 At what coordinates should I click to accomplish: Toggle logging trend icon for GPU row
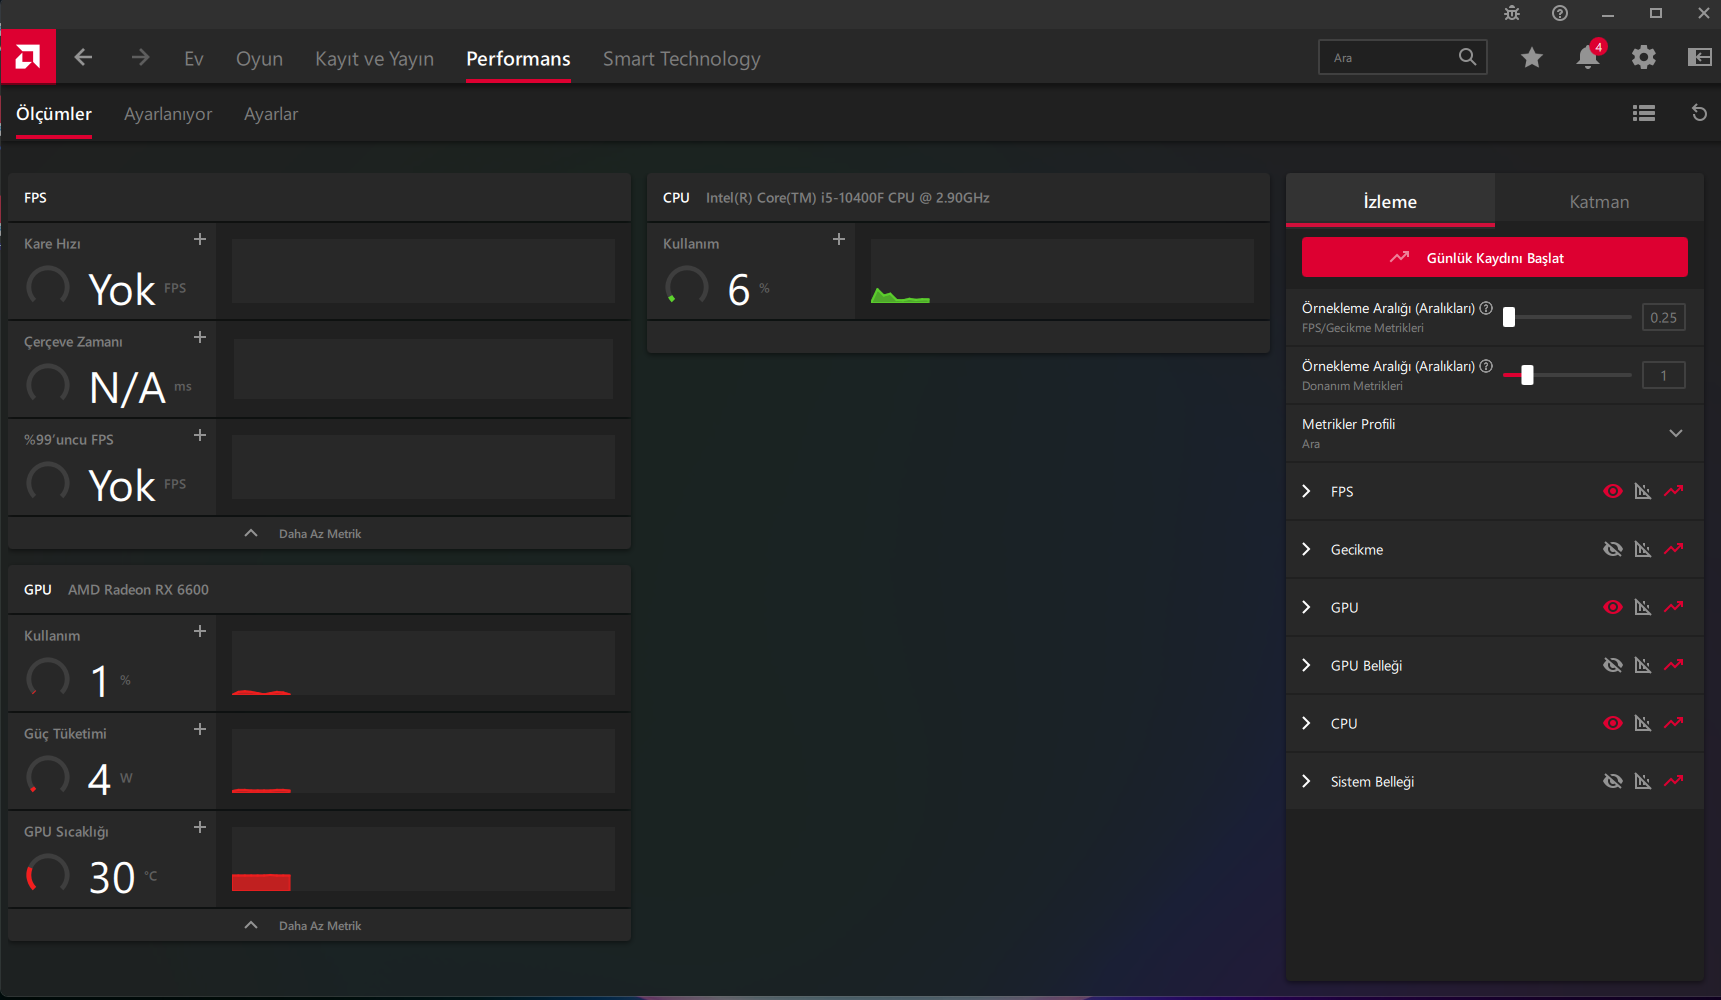(x=1674, y=607)
